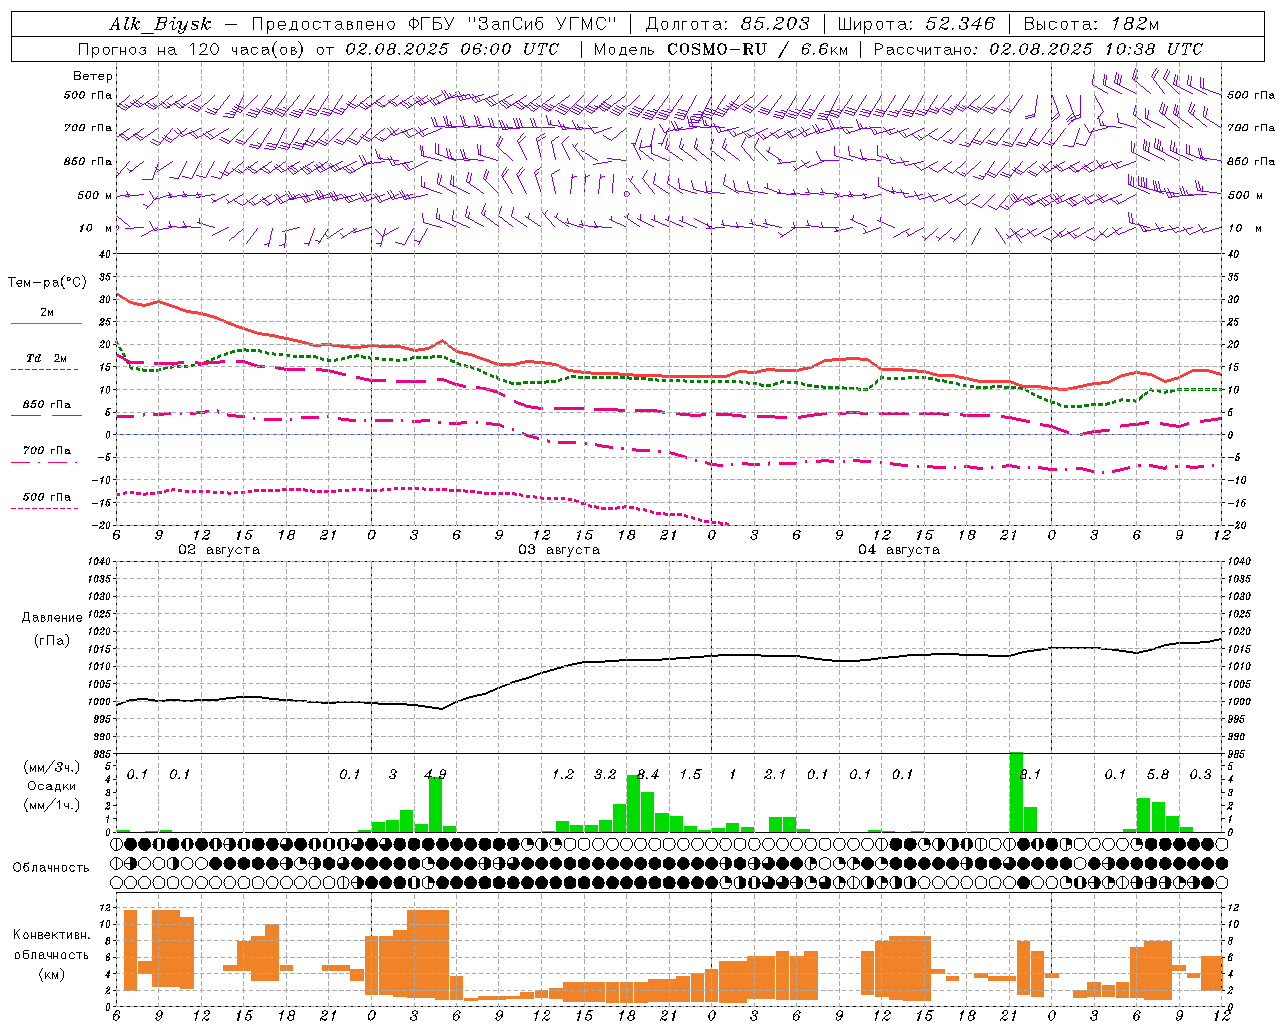Click the '1.2' precipitation value
The height and width of the screenshot is (1024, 1280).
tap(563, 775)
